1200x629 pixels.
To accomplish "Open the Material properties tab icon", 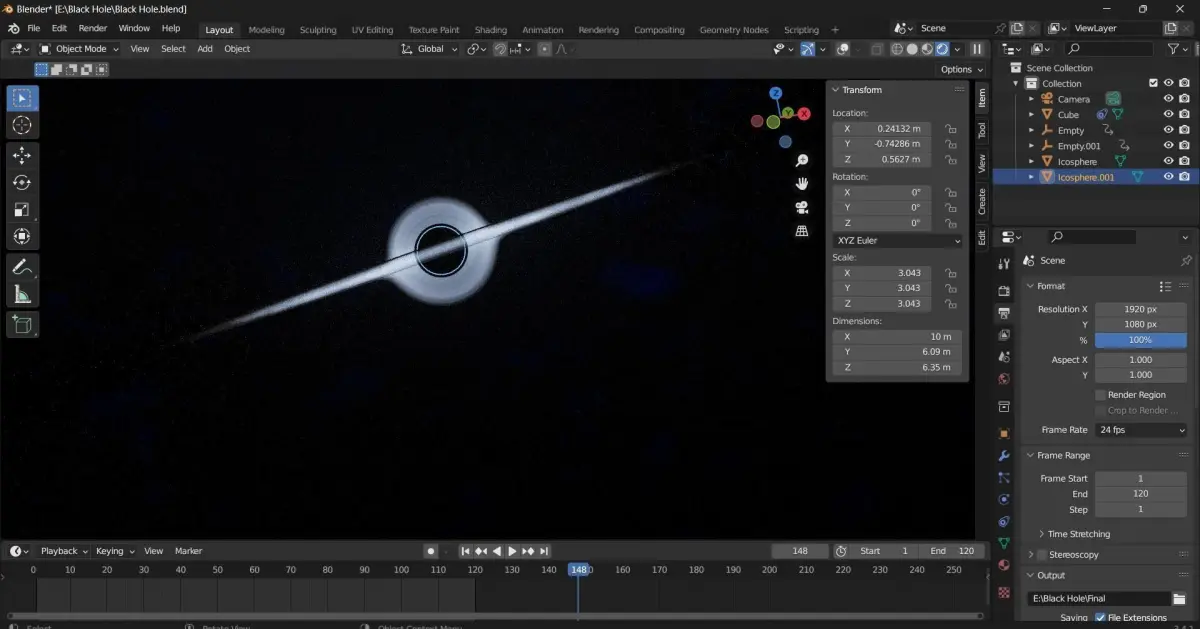I will point(1005,565).
